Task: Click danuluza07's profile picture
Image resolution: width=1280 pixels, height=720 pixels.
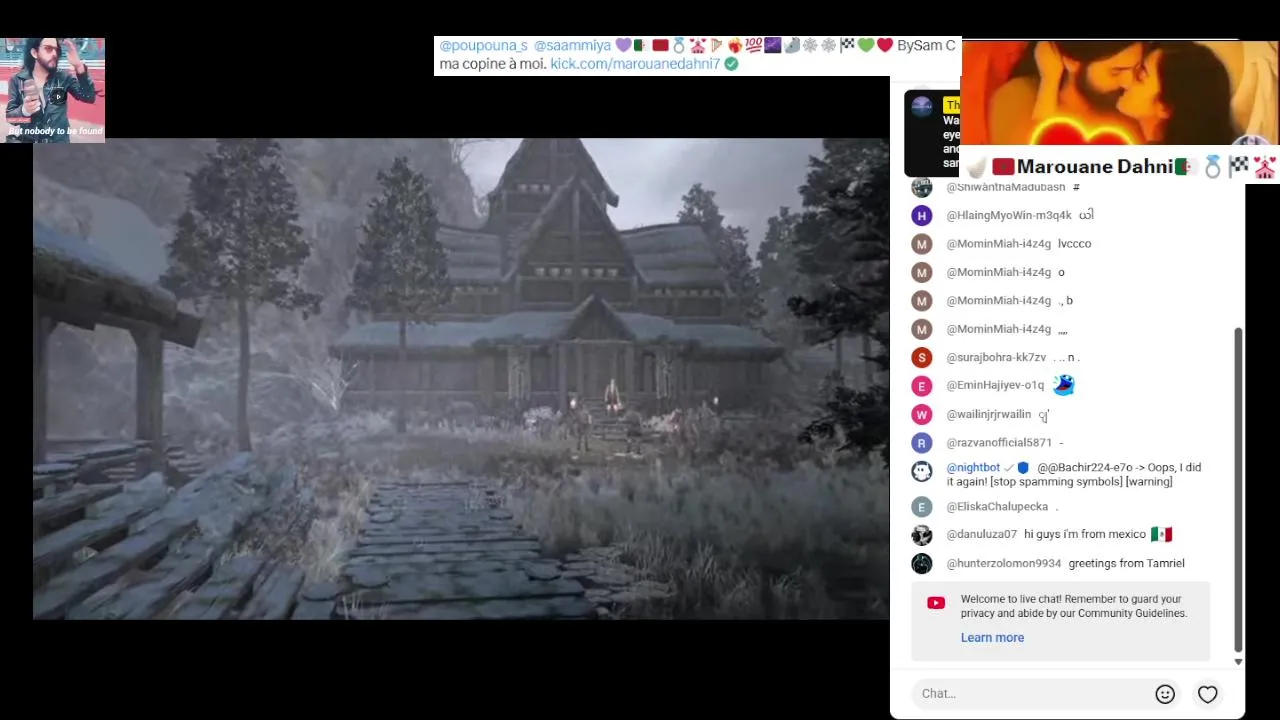Action: pos(922,535)
